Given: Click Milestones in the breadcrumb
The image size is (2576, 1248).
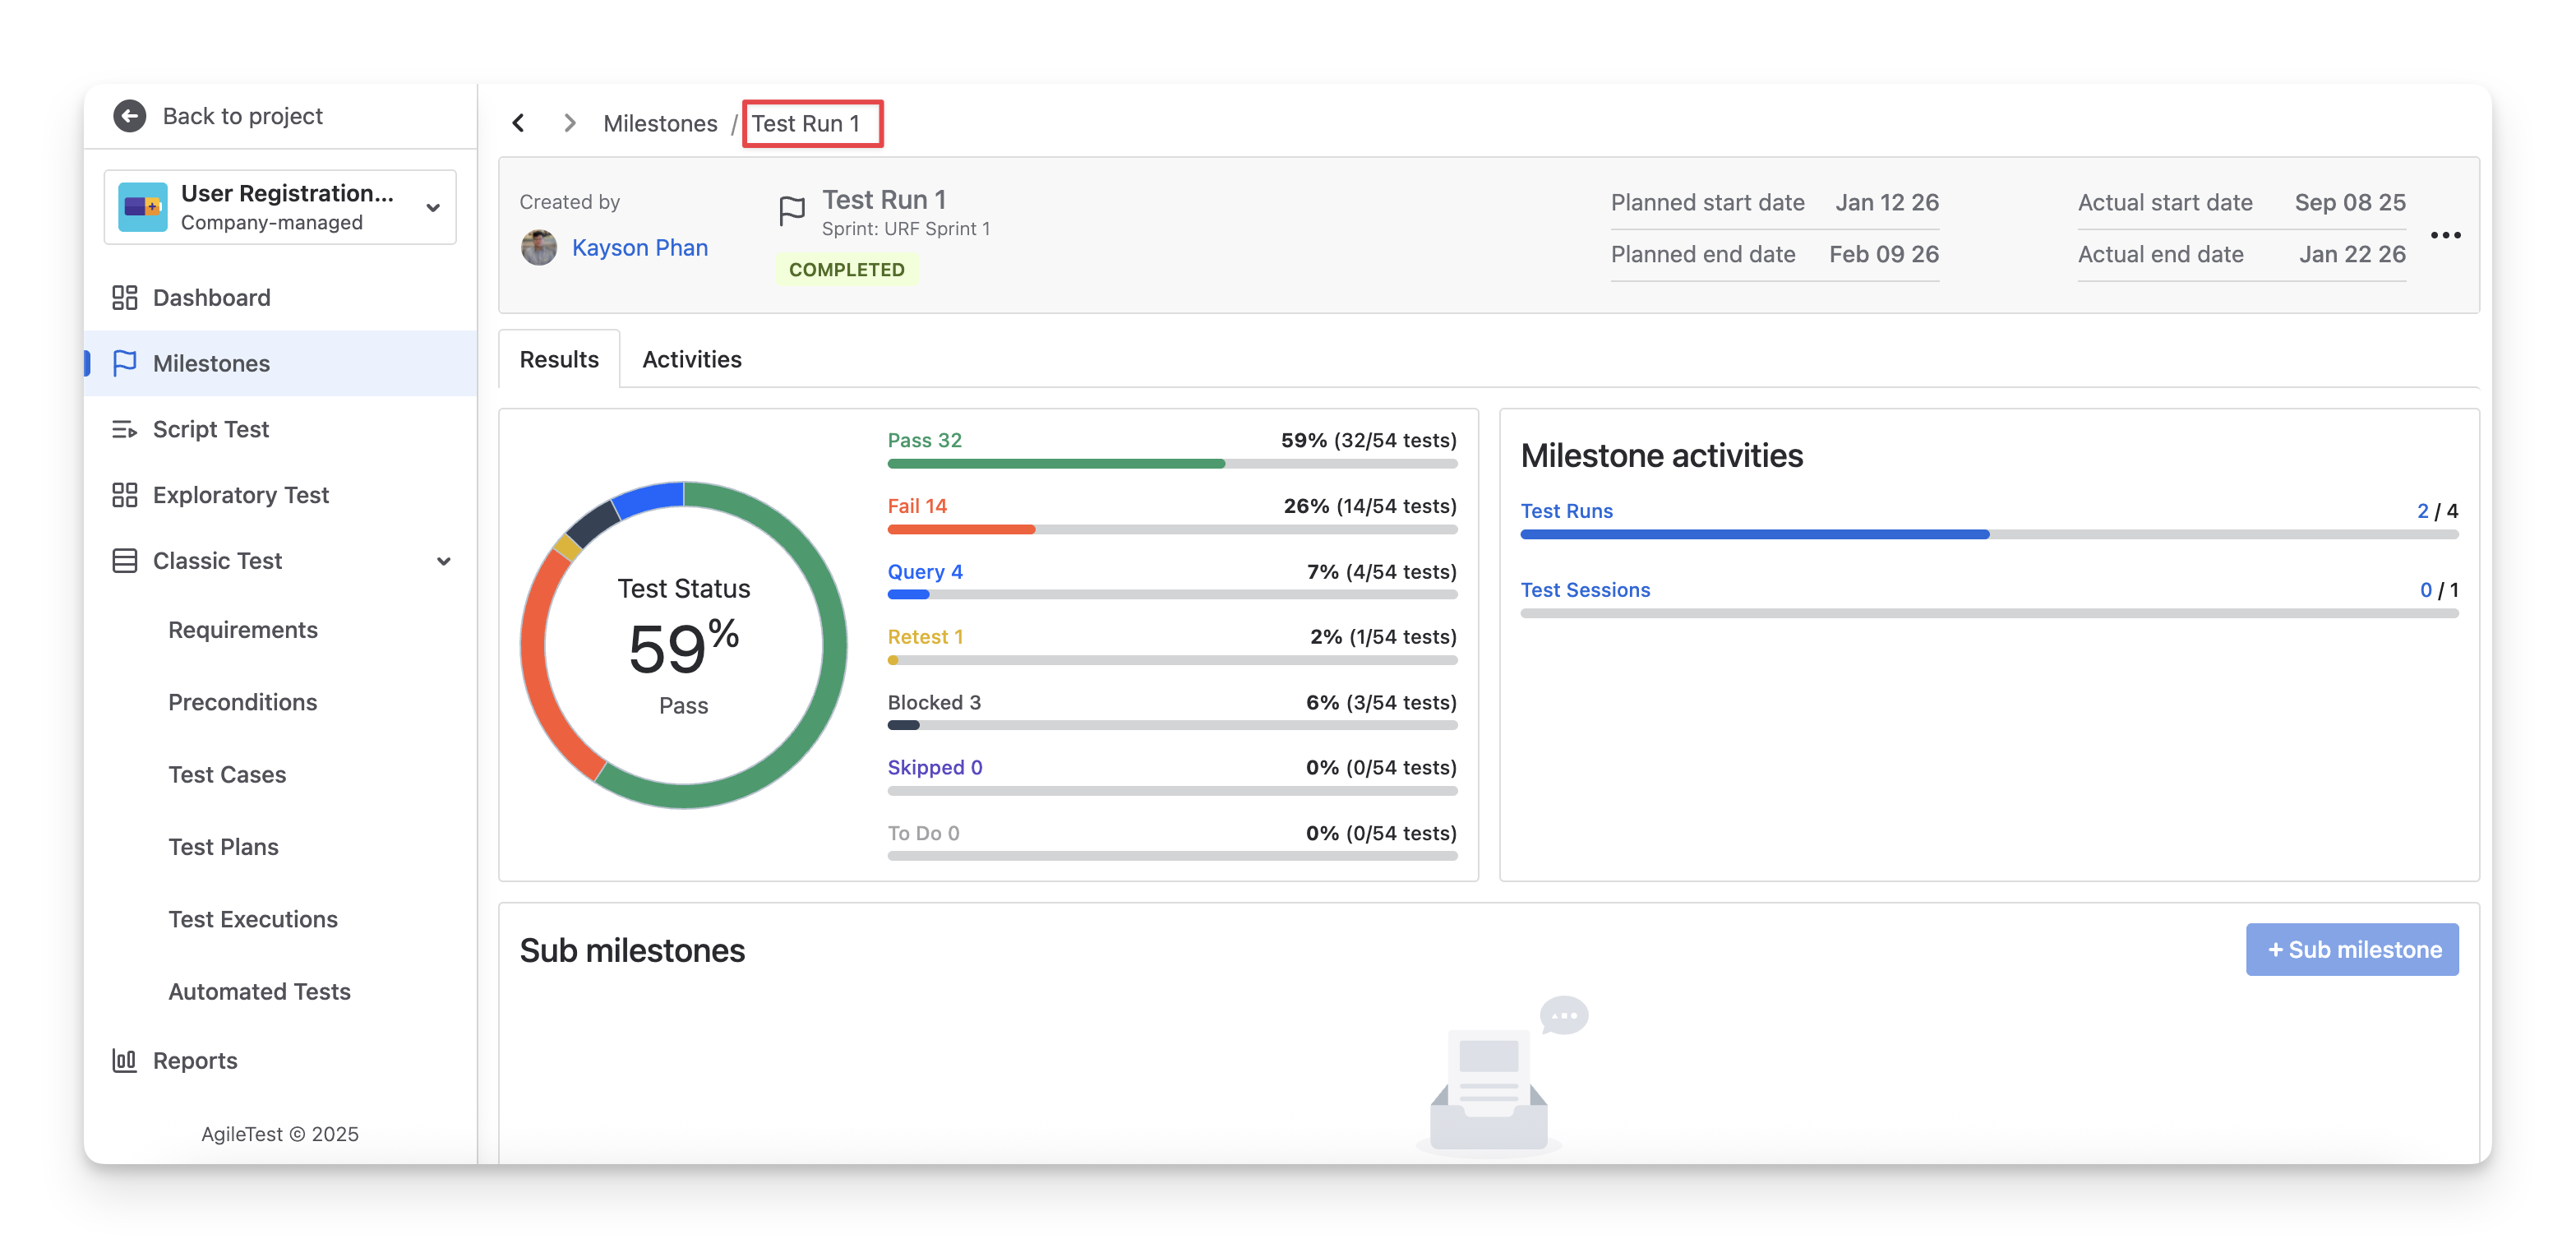Looking at the screenshot, I should tap(660, 124).
